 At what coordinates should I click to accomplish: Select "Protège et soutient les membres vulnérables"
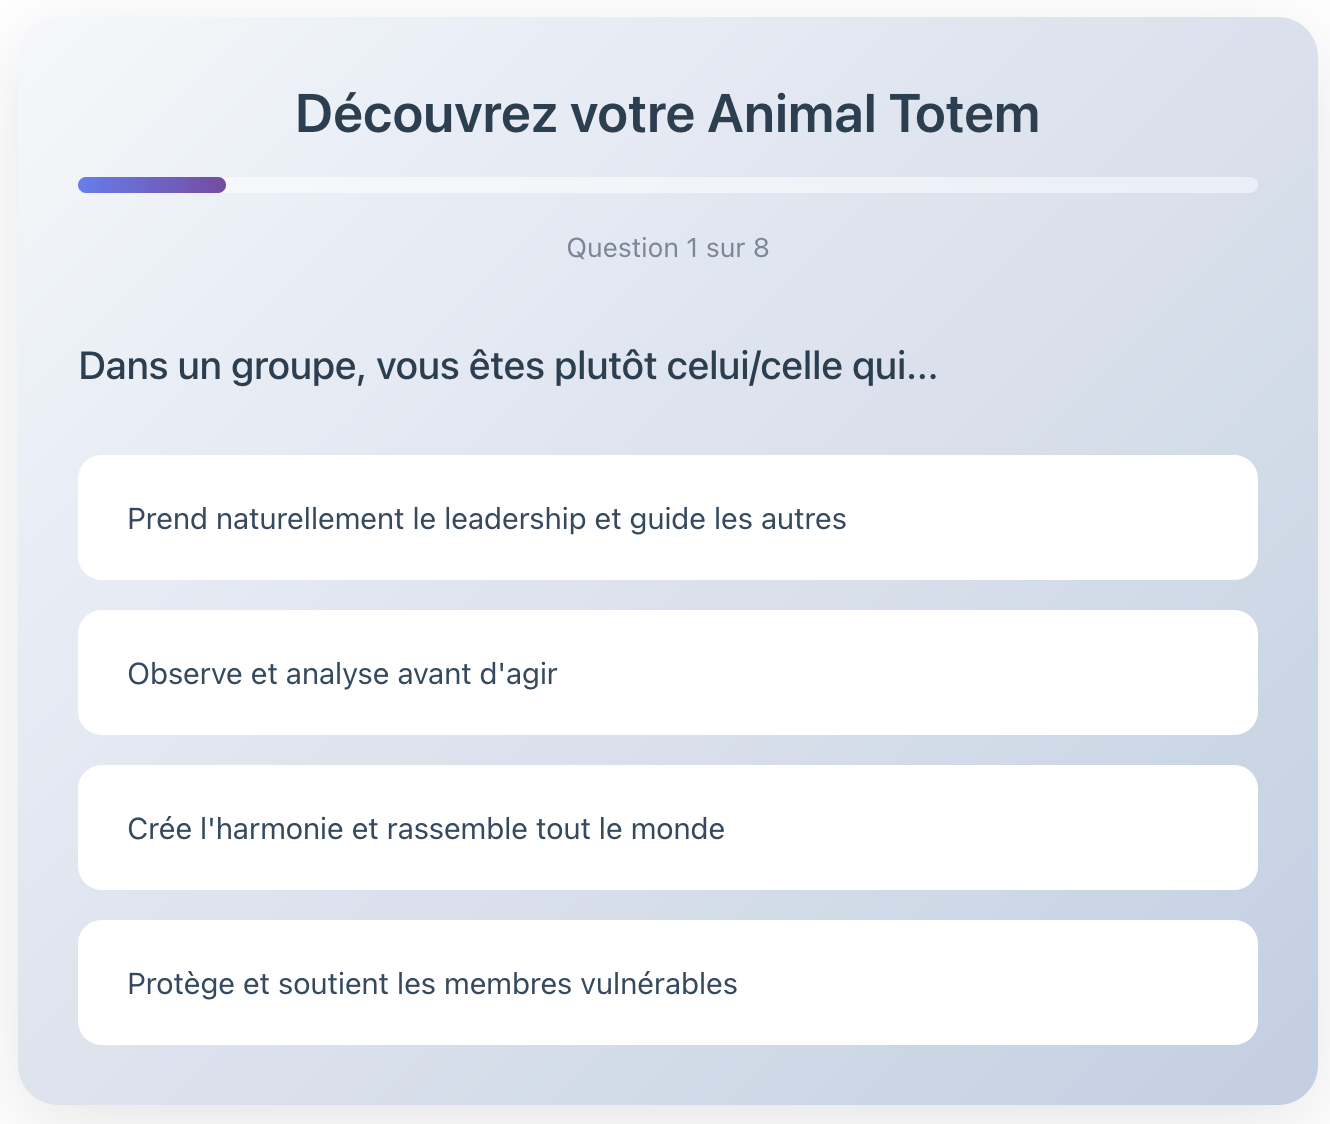tap(667, 983)
